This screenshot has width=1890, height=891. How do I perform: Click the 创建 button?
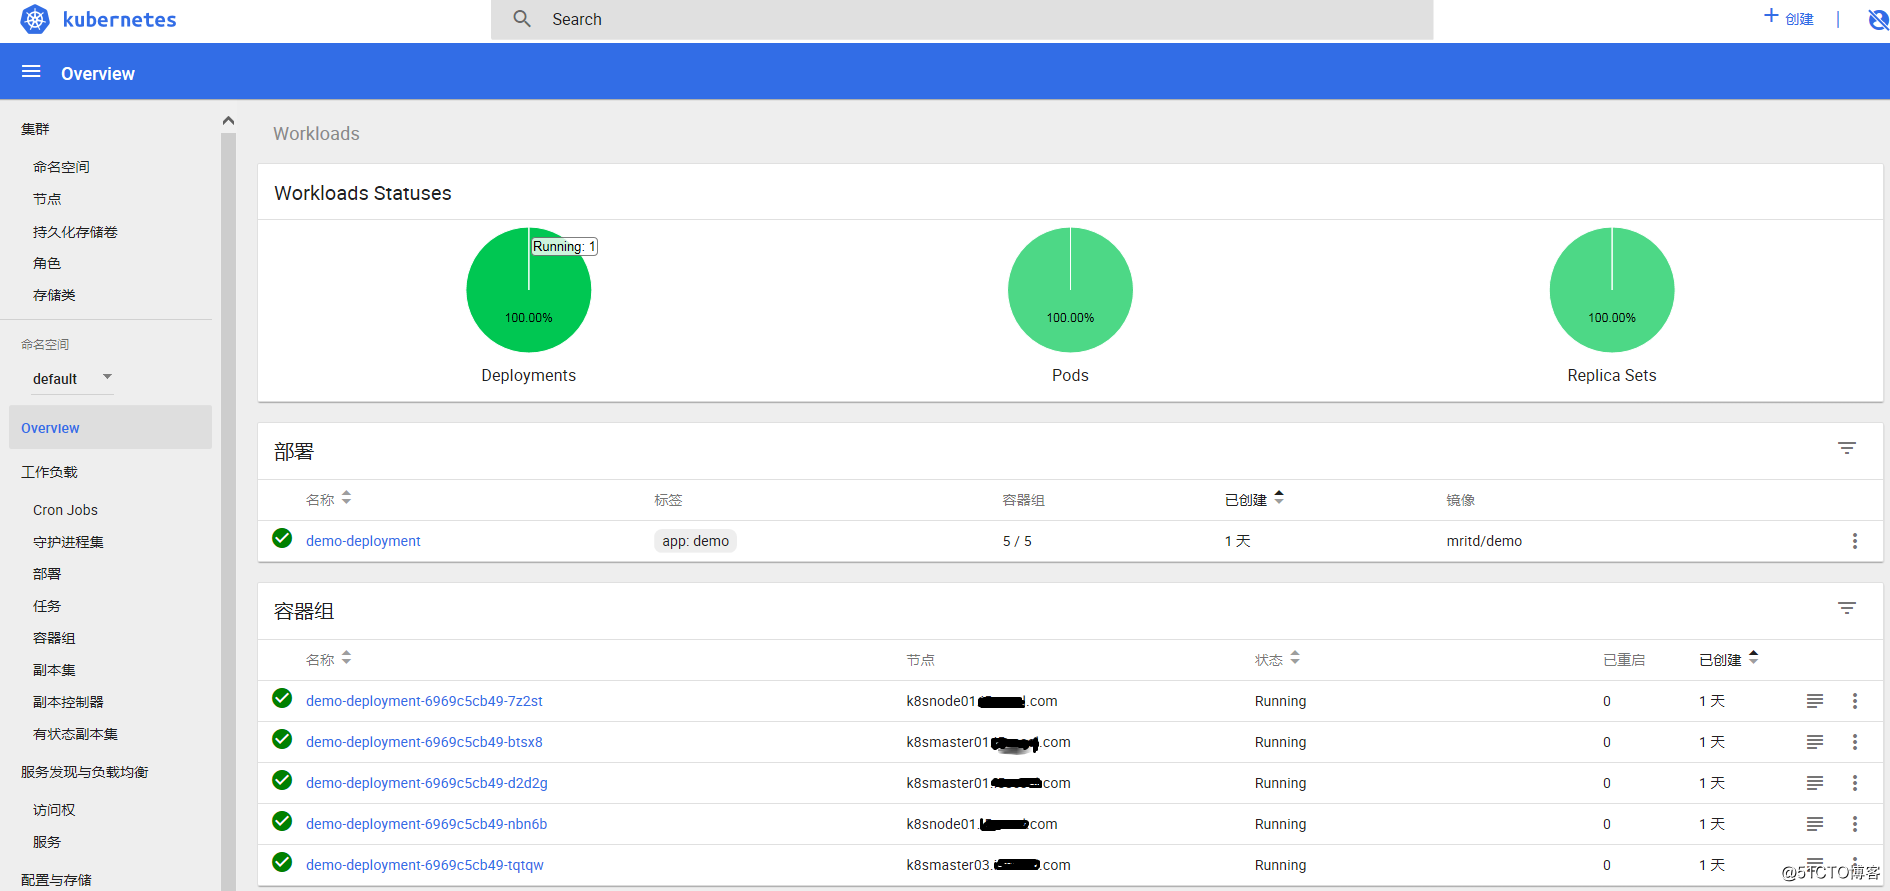(x=1789, y=18)
